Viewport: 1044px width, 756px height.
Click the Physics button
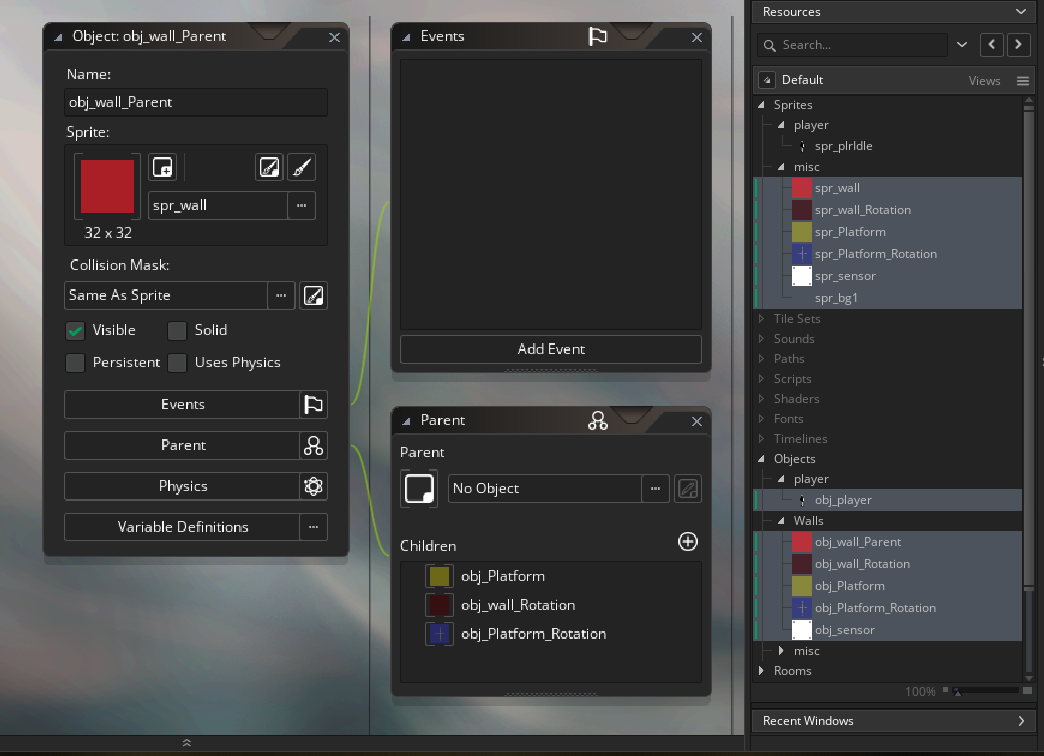pyautogui.click(x=182, y=486)
